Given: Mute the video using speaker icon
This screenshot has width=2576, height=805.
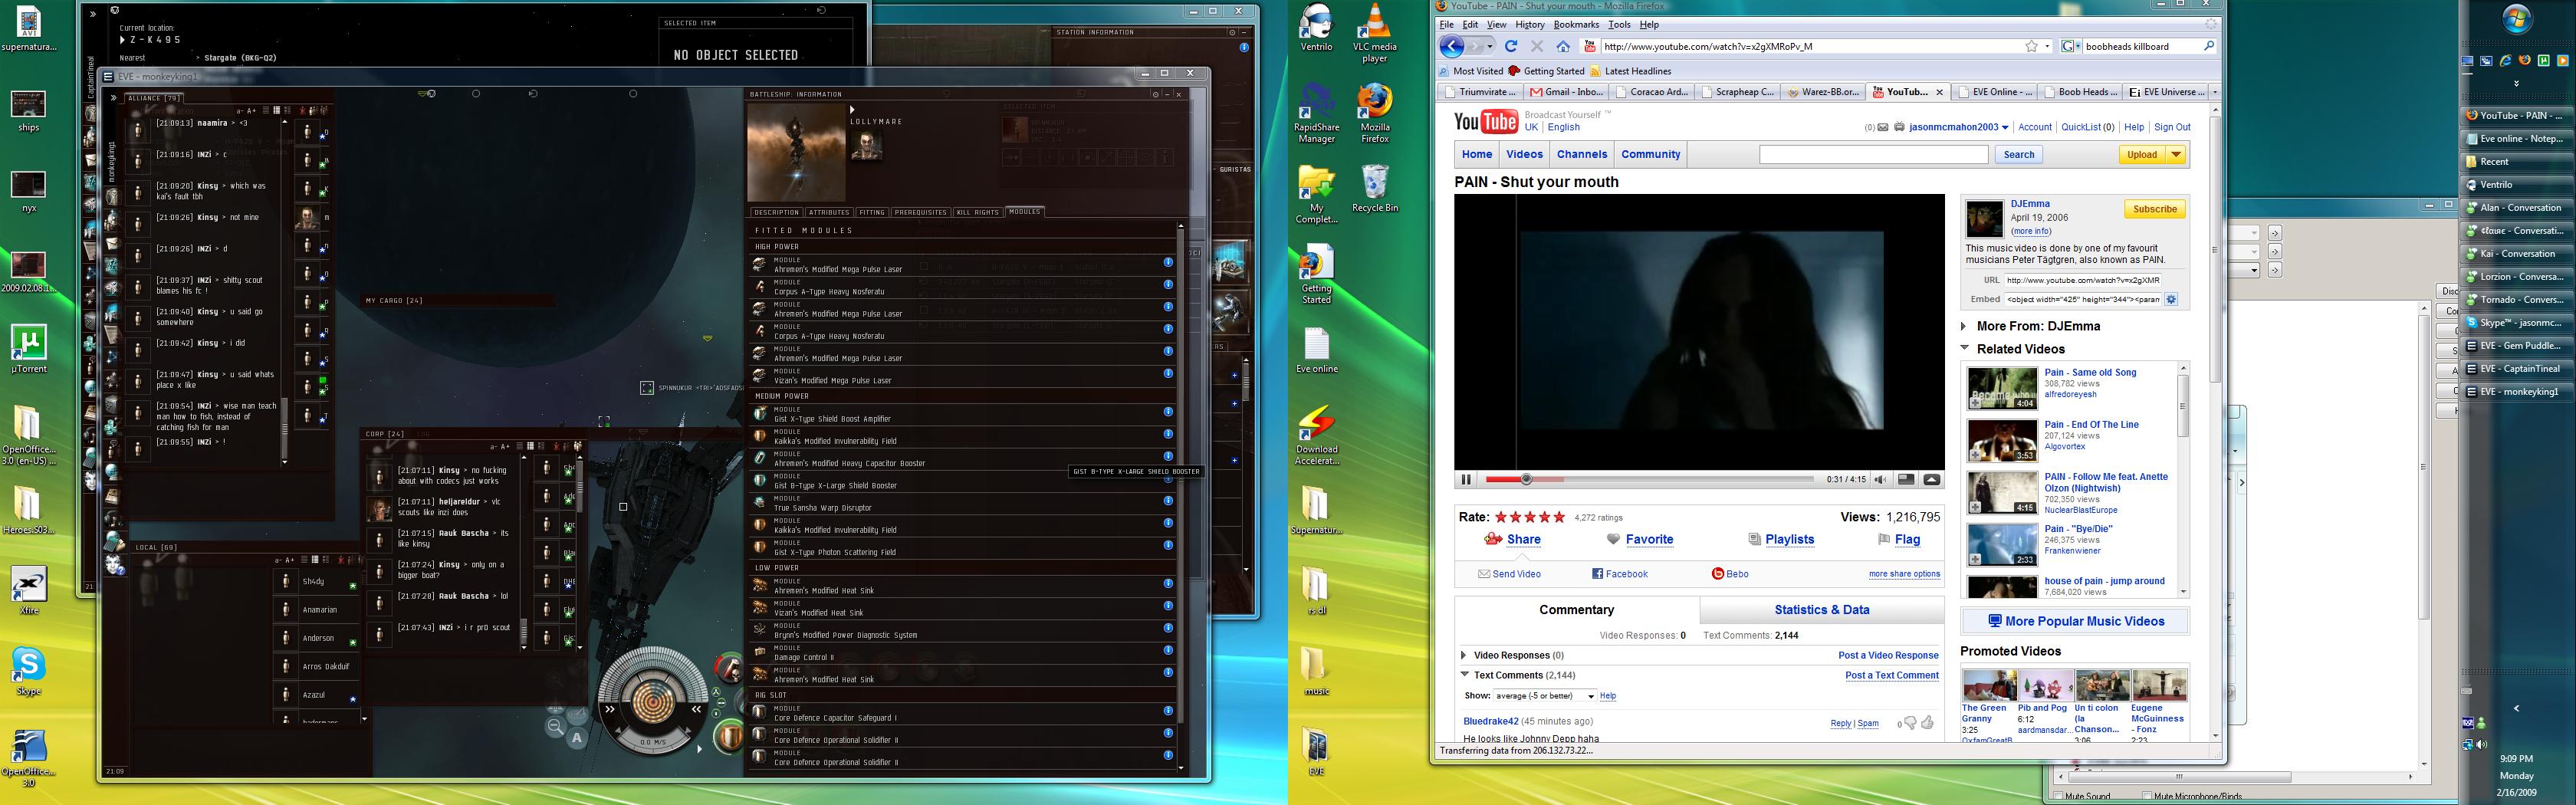Looking at the screenshot, I should pos(1880,480).
